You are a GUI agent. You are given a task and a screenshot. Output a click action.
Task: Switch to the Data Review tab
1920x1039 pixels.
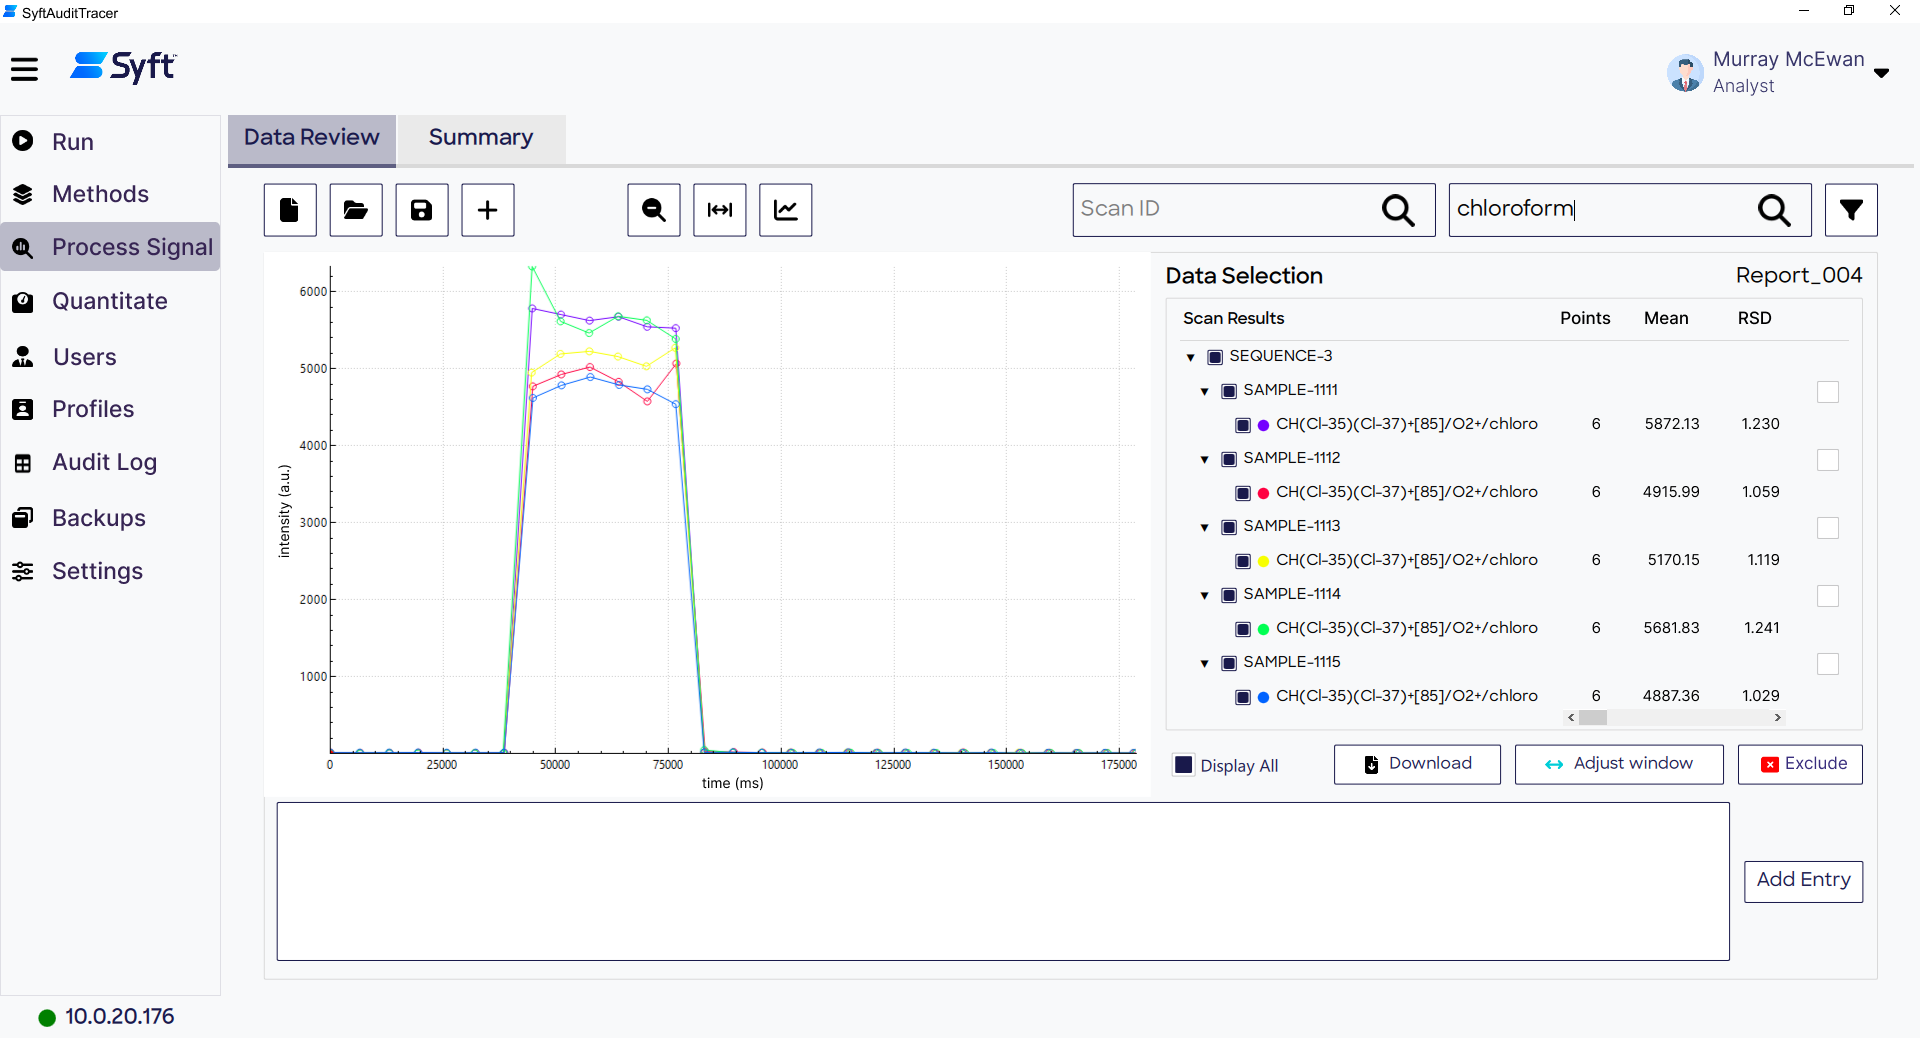coord(312,138)
